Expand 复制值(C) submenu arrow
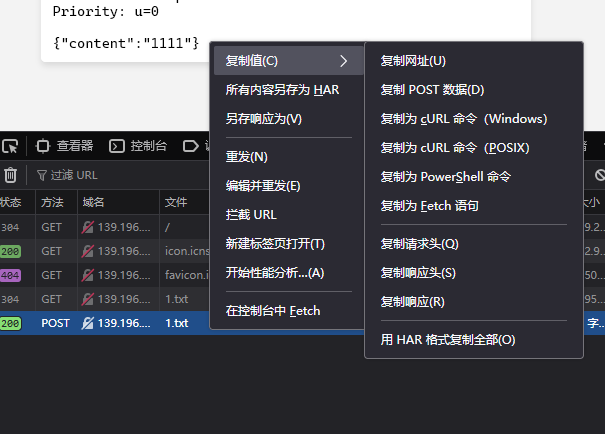This screenshot has height=434, width=605. (343, 61)
